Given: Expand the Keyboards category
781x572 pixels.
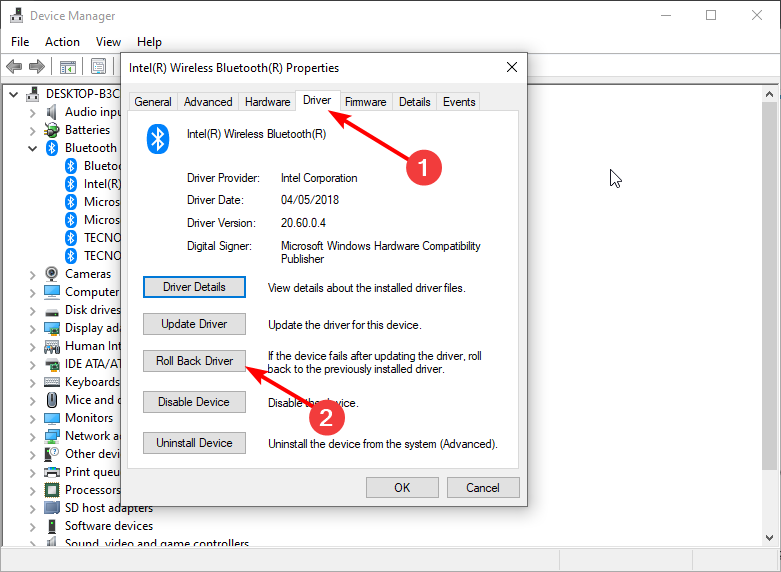Looking at the screenshot, I should pyautogui.click(x=32, y=383).
